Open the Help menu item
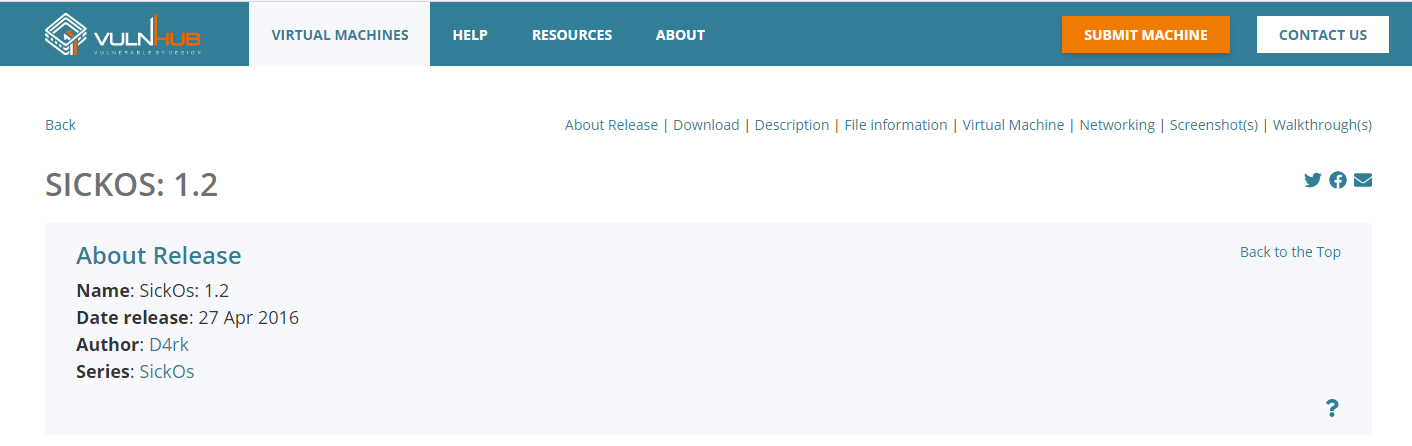Viewport: 1412px width, 446px height. 470,34
